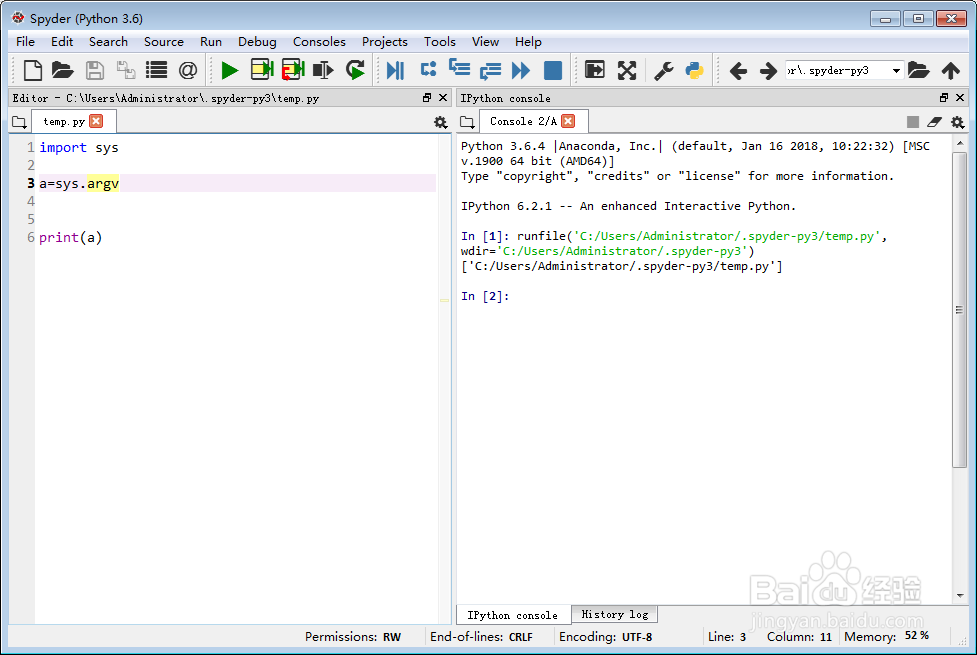Open a file using the folder icon

(62, 70)
